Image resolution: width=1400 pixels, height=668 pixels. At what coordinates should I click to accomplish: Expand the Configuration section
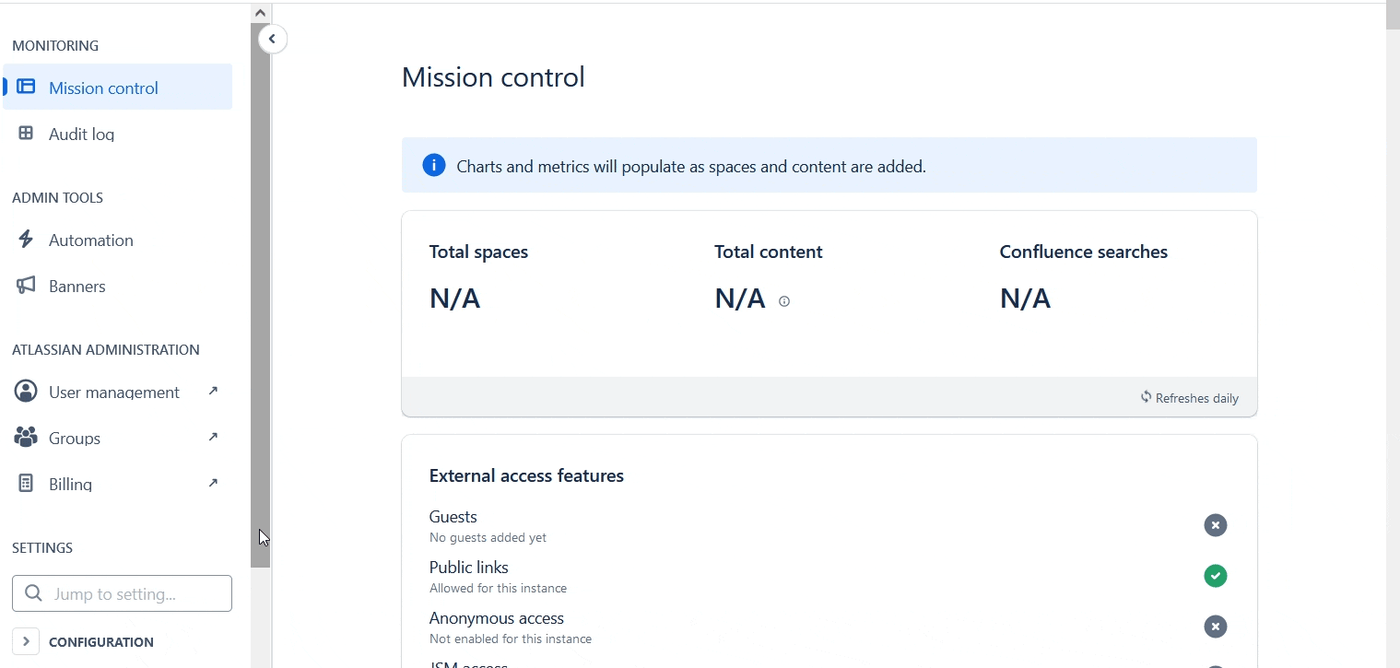point(25,641)
